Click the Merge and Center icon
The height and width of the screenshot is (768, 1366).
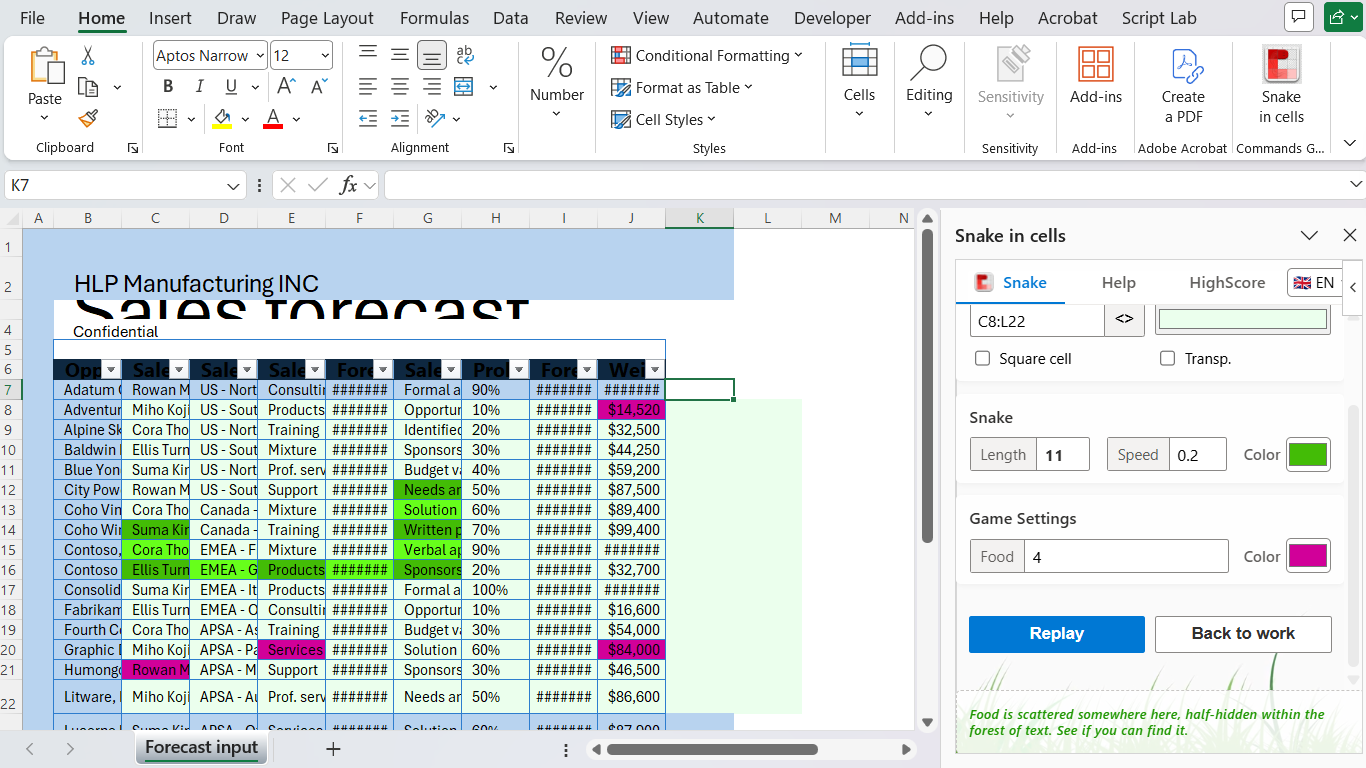coord(464,87)
